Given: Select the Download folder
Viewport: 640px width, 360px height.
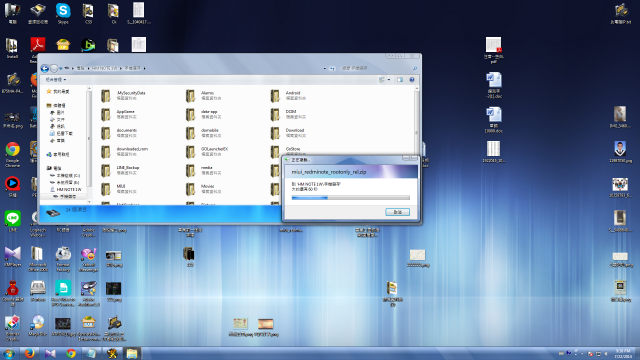Looking at the screenshot, I should pos(289,133).
